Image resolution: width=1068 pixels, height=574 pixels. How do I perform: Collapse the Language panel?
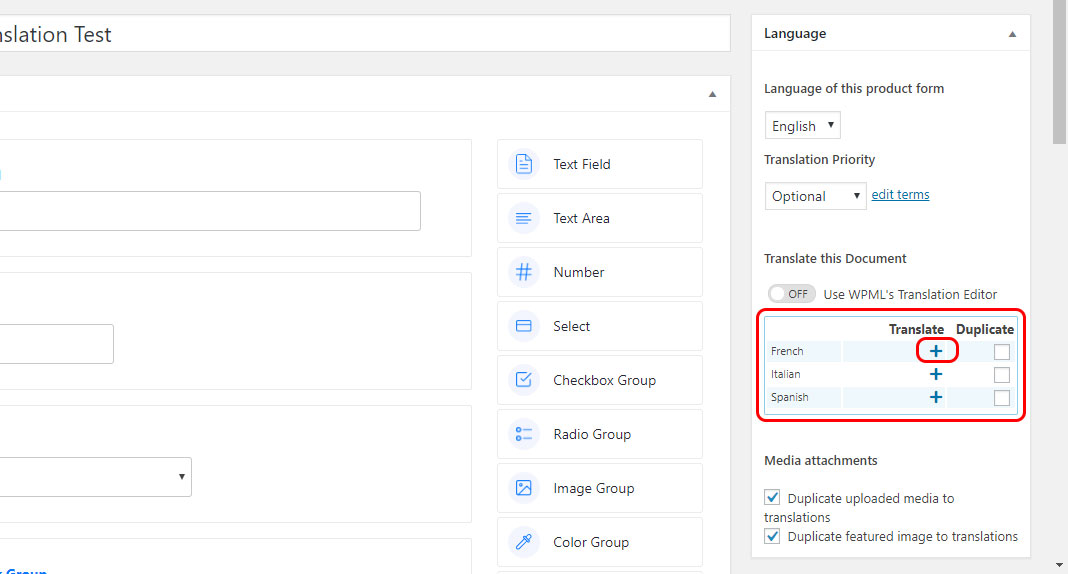pyautogui.click(x=1012, y=34)
